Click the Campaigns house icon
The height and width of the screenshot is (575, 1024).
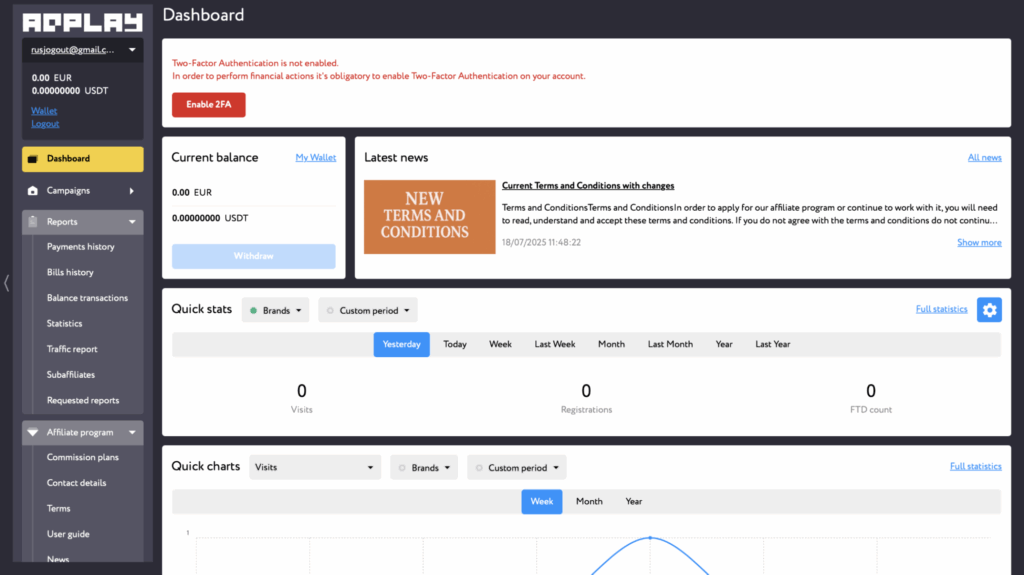click(x=33, y=191)
